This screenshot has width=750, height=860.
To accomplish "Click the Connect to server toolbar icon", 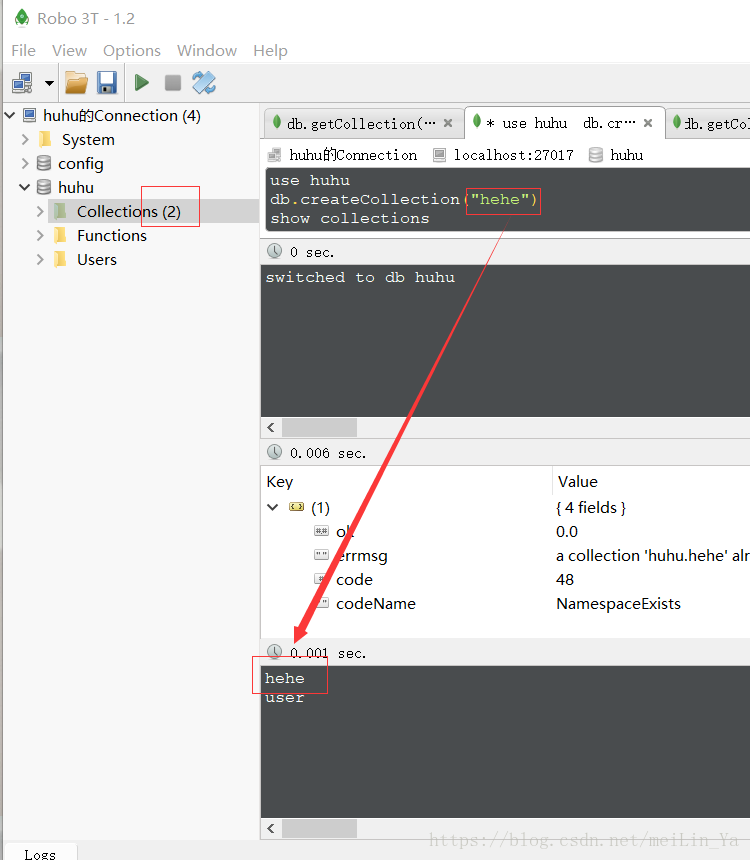I will point(22,83).
